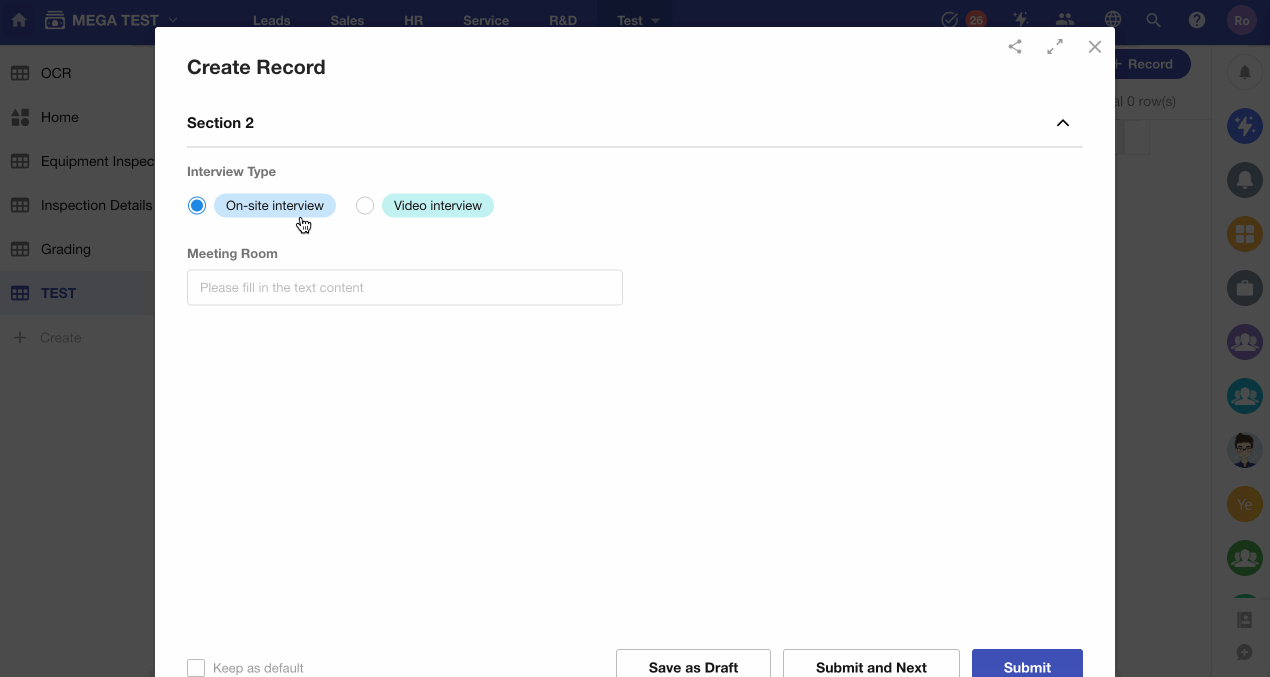Open the MEGA TEST app dropdown

pos(173,20)
